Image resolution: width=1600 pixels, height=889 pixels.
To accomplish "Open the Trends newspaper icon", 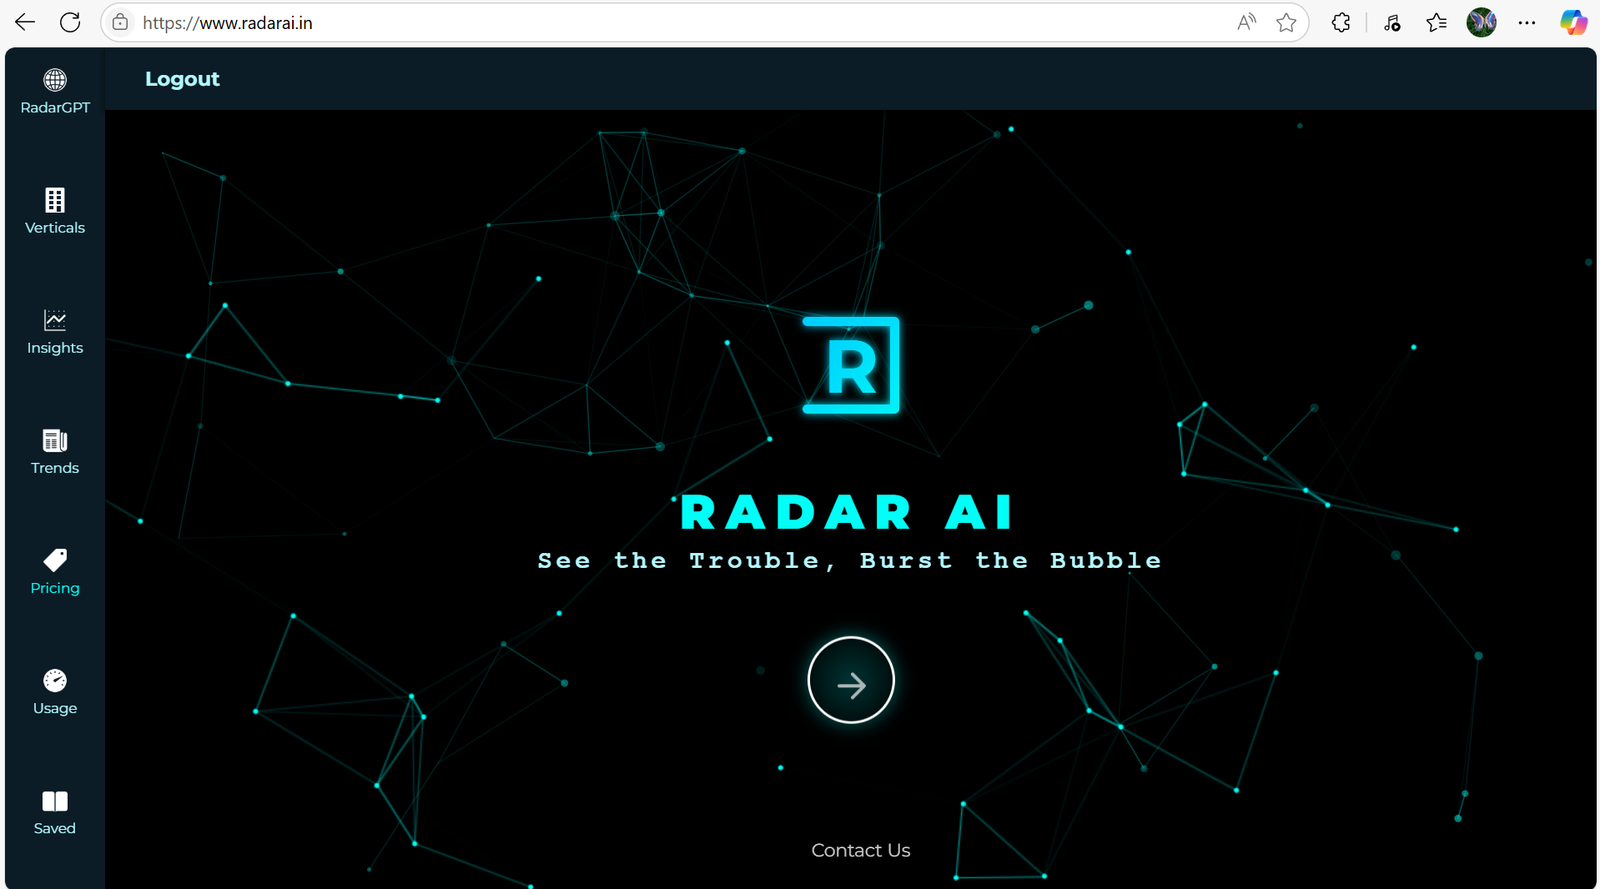I will tap(55, 440).
